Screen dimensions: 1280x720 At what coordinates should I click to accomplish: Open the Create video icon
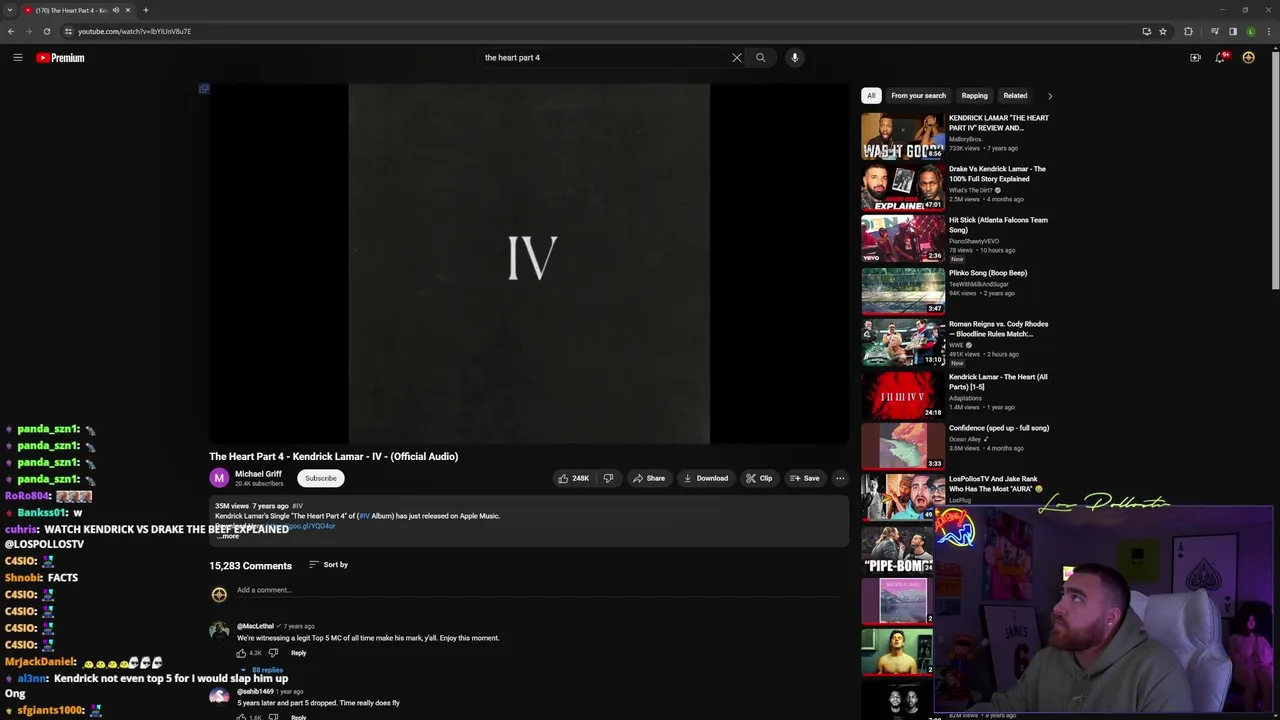(x=1195, y=58)
